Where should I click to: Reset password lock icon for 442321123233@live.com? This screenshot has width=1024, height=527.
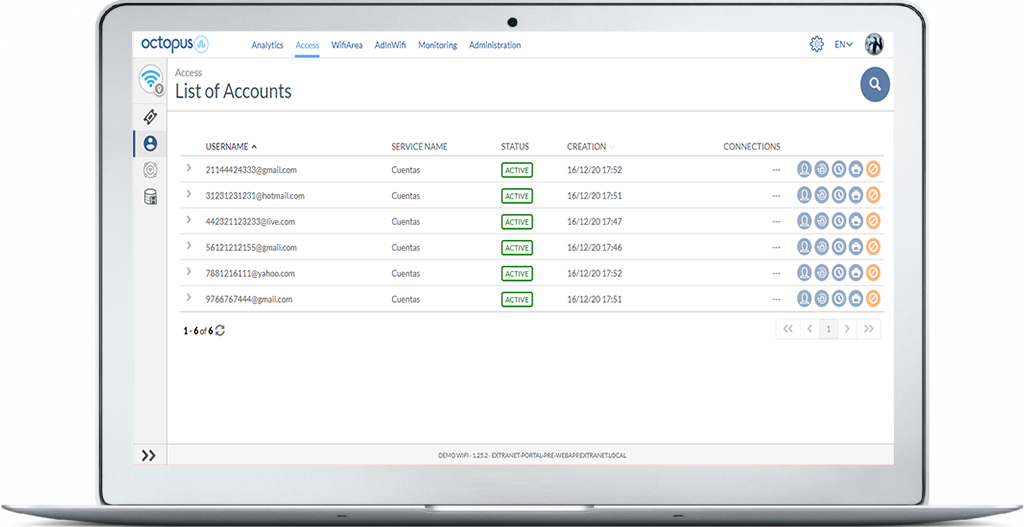tap(822, 221)
